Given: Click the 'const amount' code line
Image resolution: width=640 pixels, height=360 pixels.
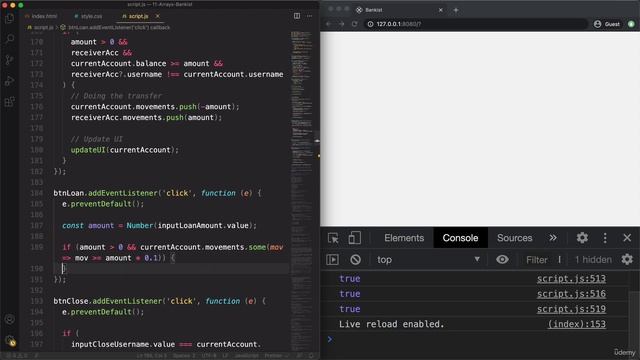Looking at the screenshot, I should [159, 225].
